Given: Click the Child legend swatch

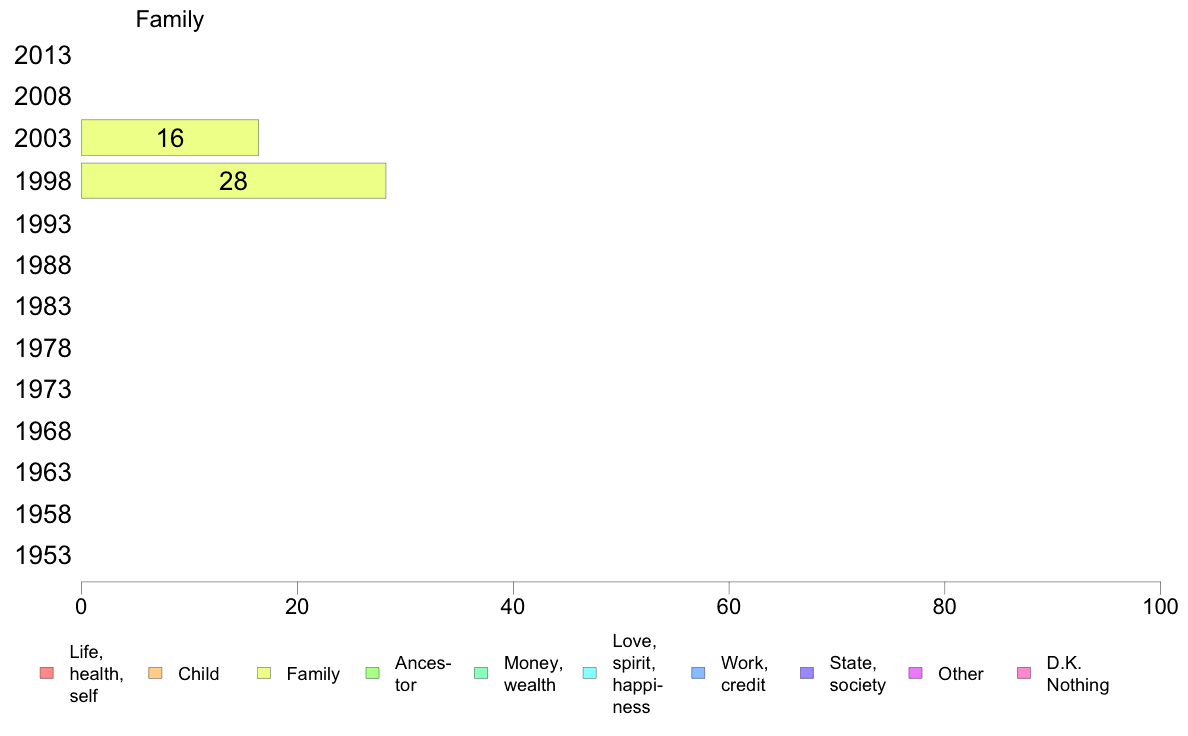Looking at the screenshot, I should click(x=155, y=673).
